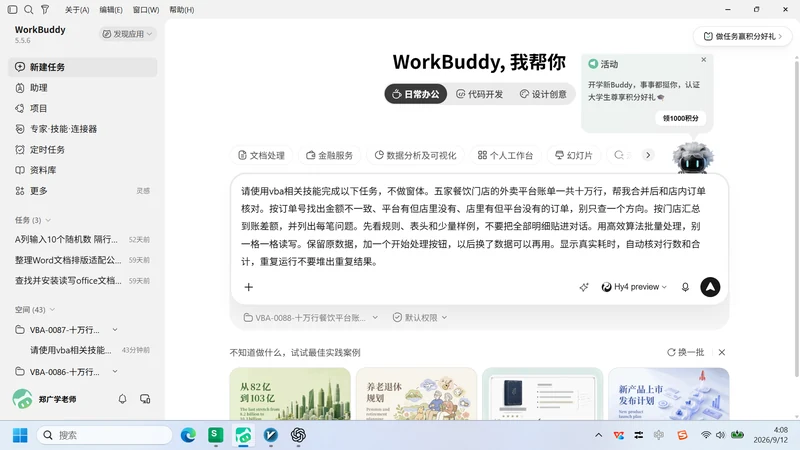Screen dimensions: 800x450
Task: Click the main page vertical scrollbar
Action: pyautogui.click(x=796, y=217)
